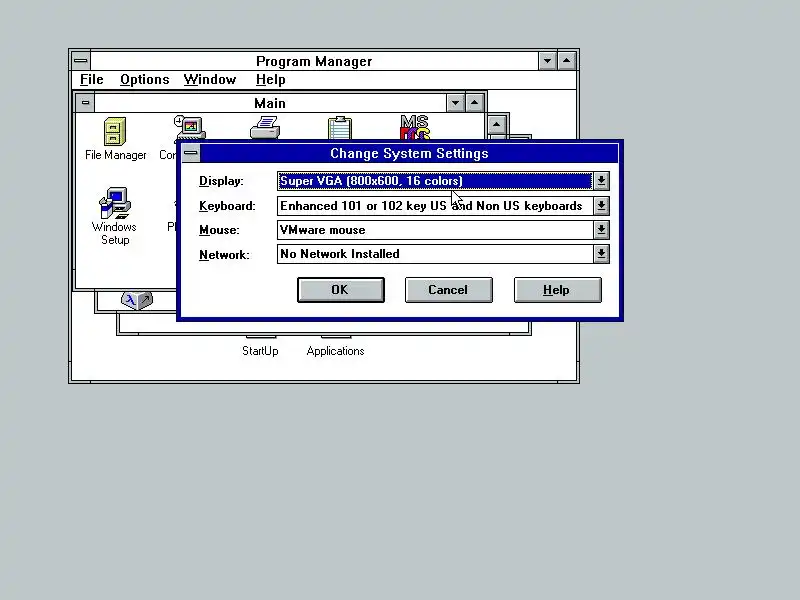
Task: Click the scroll up arrow behind the Main window
Action: coord(496,124)
